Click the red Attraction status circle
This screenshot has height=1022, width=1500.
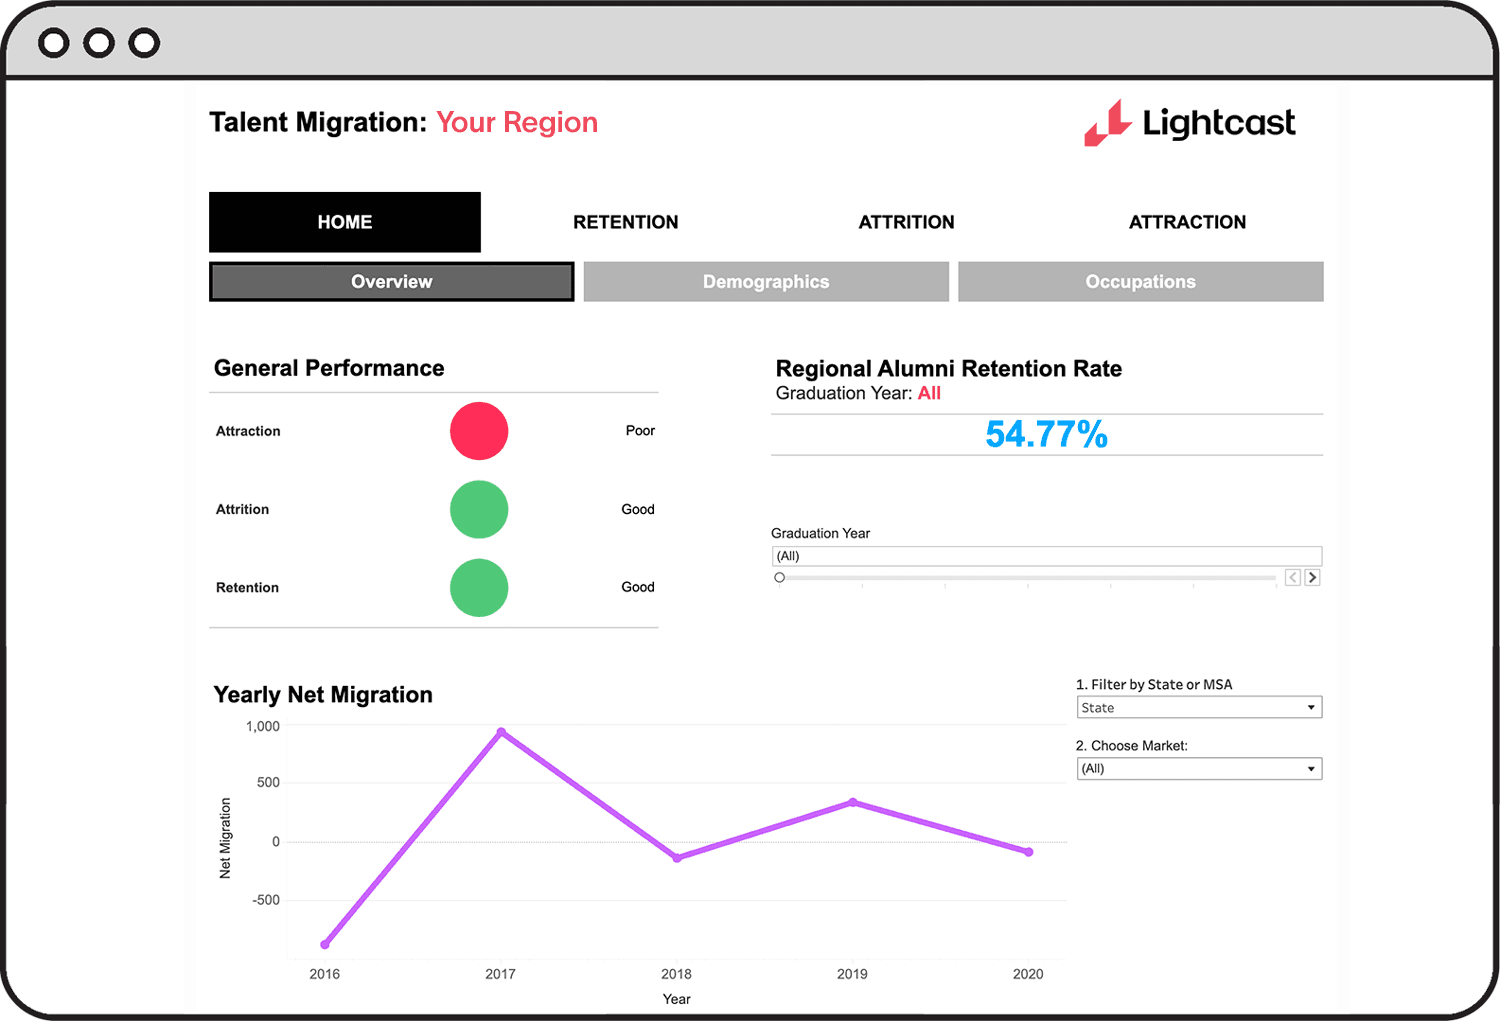[x=478, y=430]
